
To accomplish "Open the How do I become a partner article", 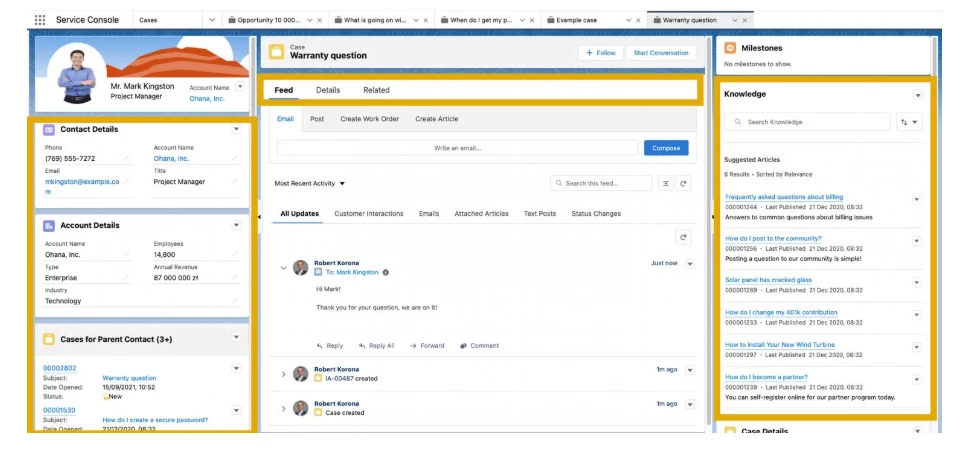I will click(x=767, y=377).
